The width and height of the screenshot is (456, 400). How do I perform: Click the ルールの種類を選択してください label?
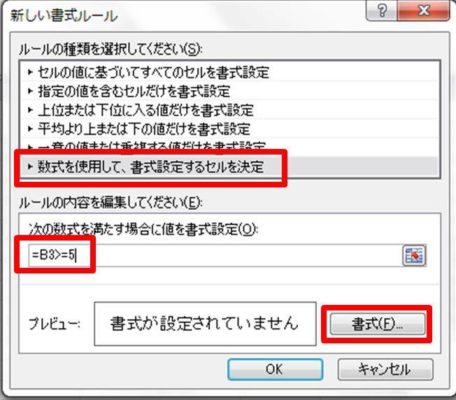tap(111, 50)
